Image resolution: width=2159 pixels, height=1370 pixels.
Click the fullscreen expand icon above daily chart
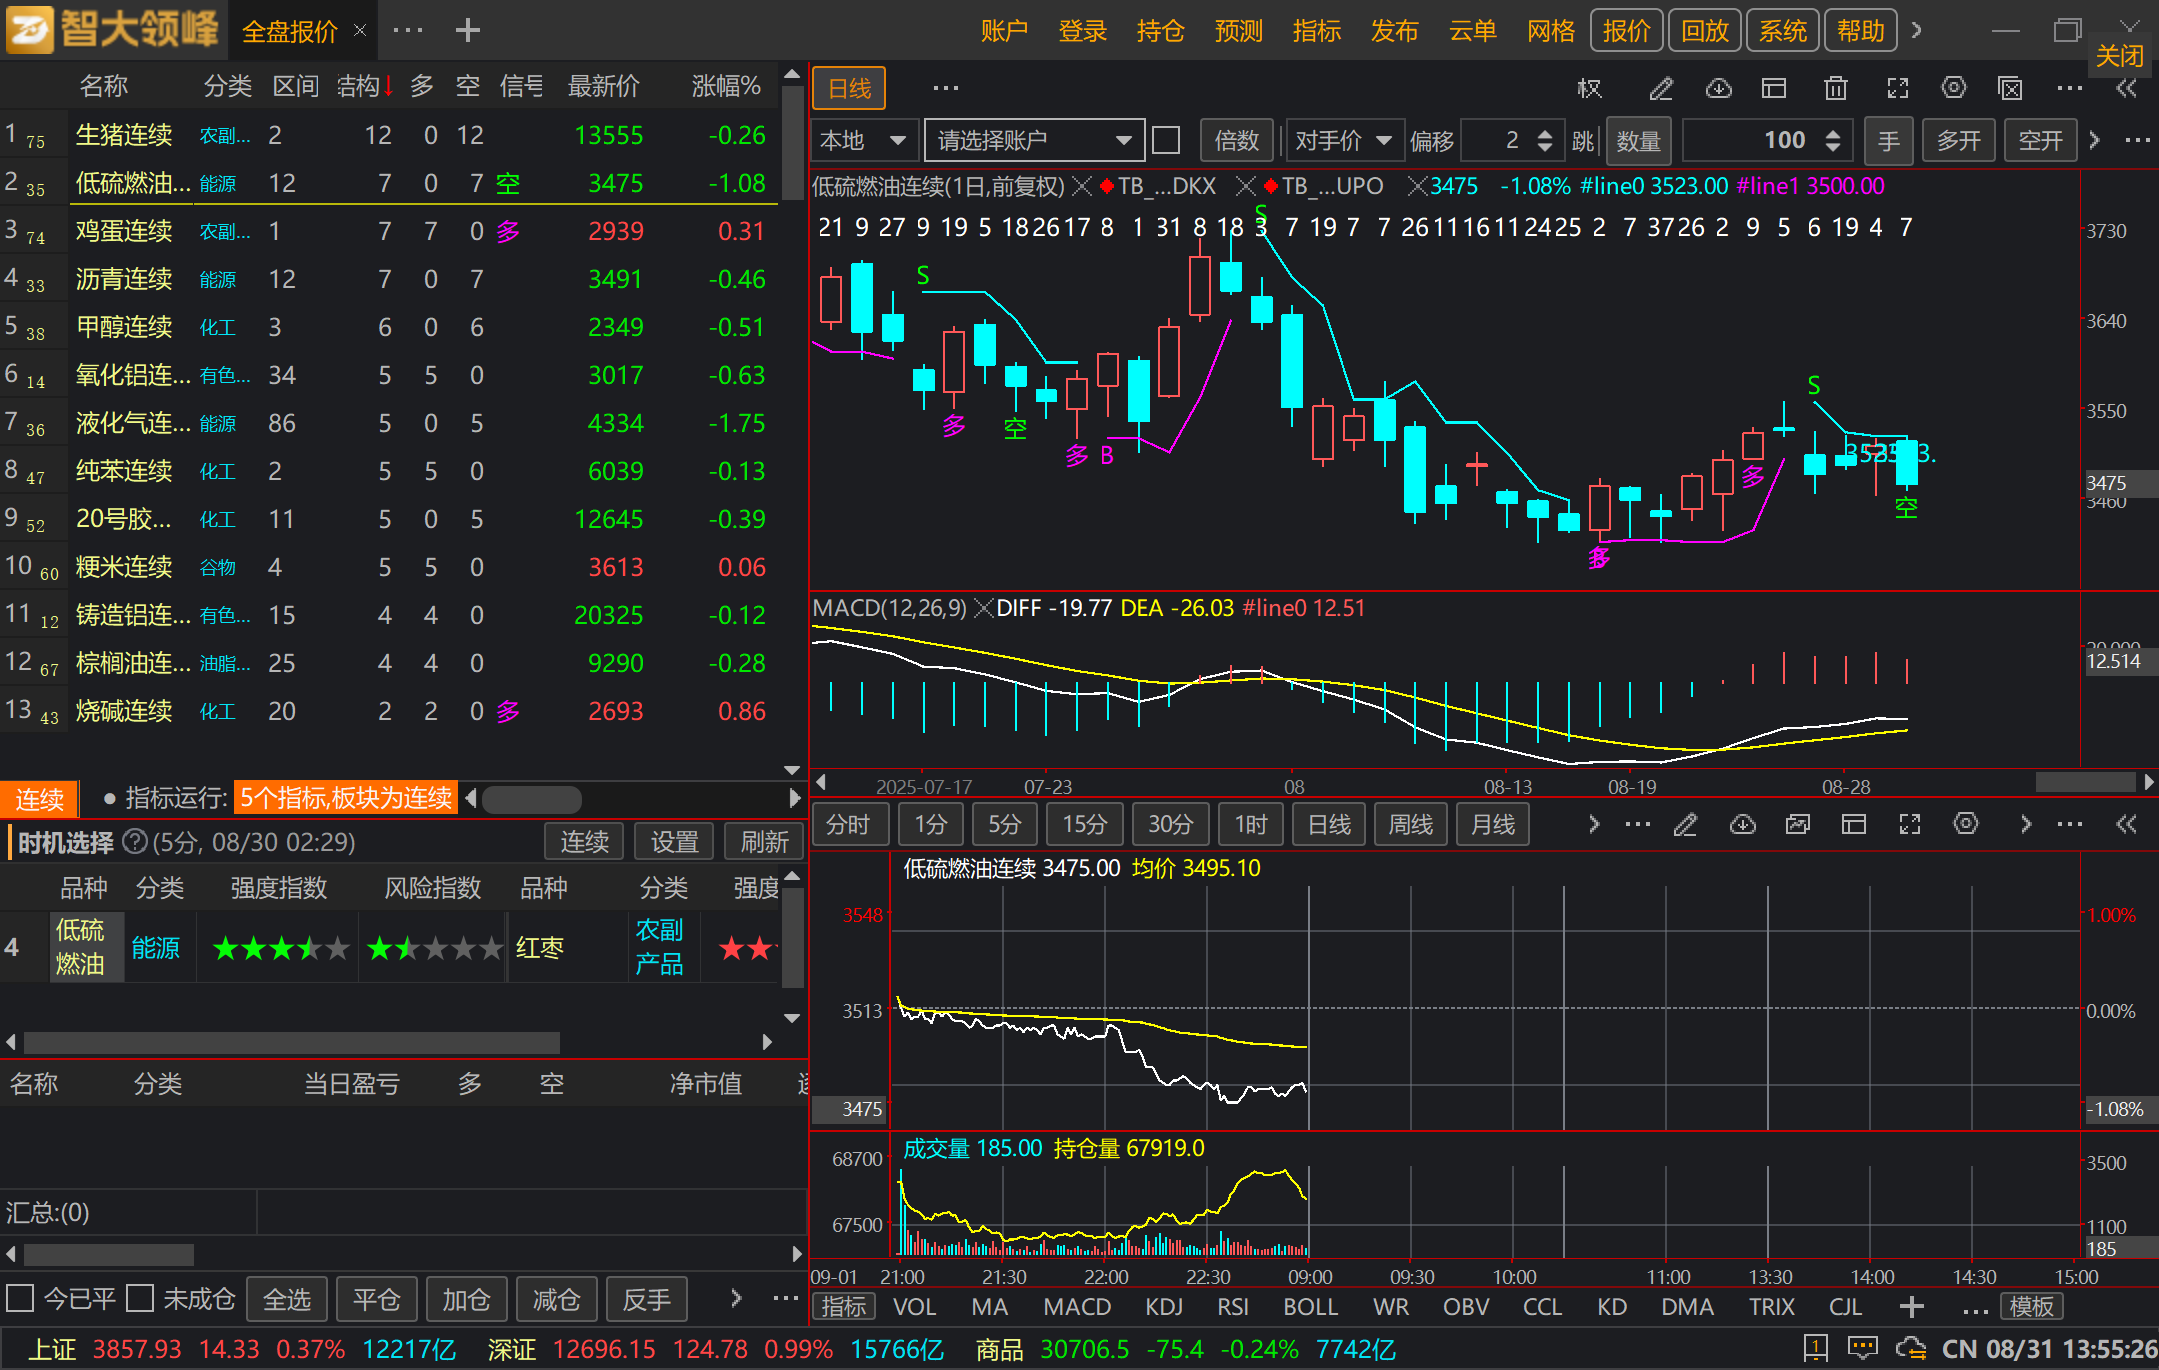[x=1897, y=89]
